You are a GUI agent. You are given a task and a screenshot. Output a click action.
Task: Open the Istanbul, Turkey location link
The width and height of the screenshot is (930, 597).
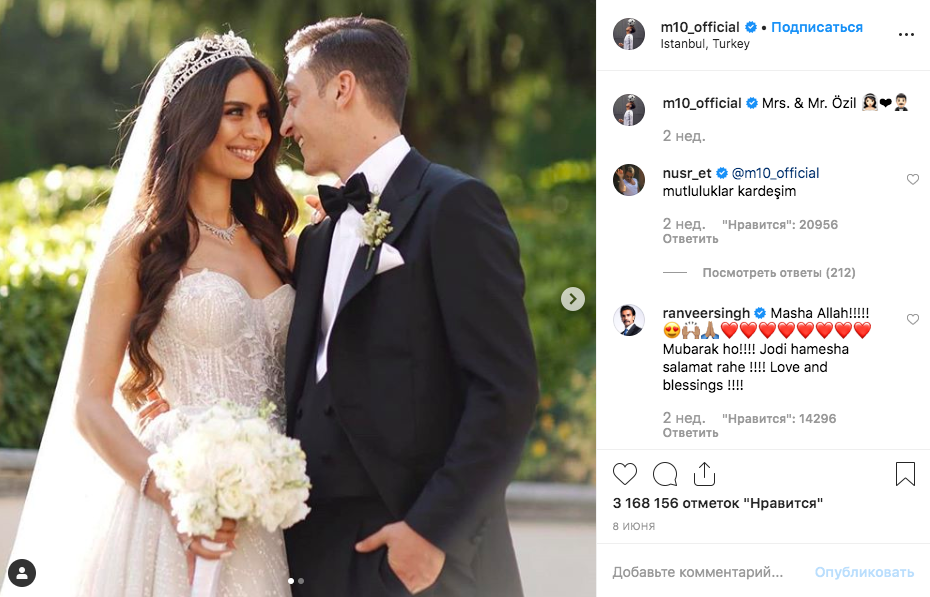pyautogui.click(x=705, y=44)
